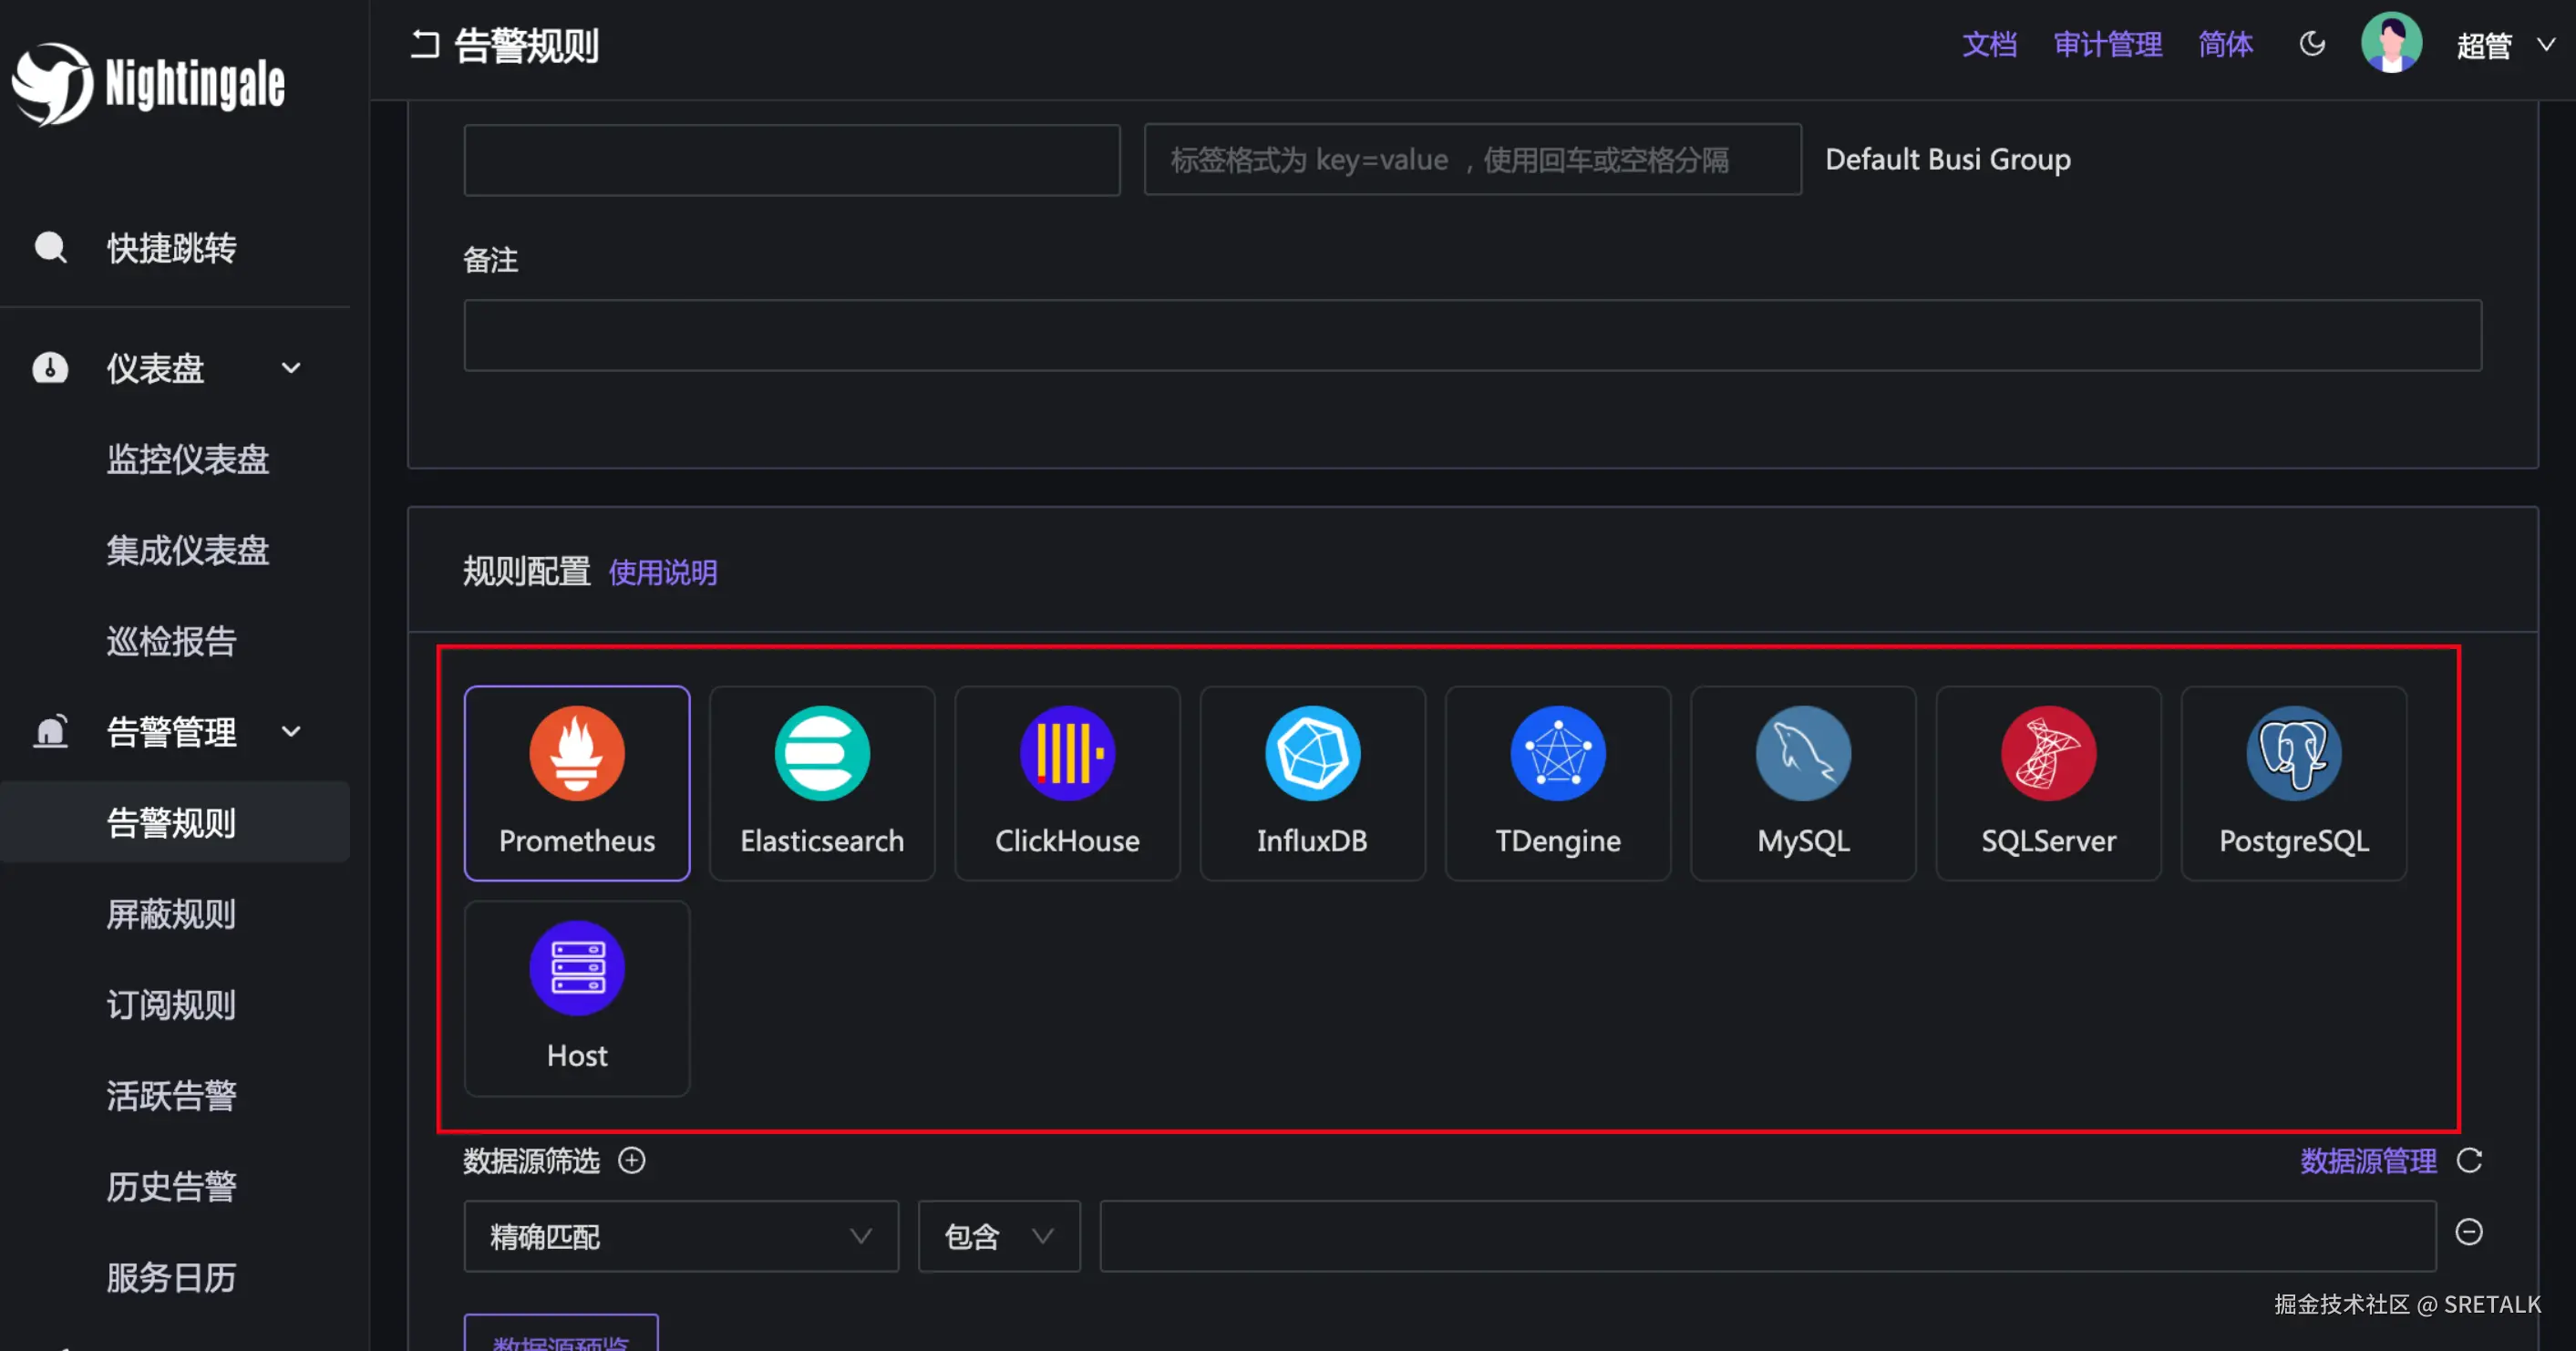
Task: Open the 审计管理 link
Action: [2108, 45]
